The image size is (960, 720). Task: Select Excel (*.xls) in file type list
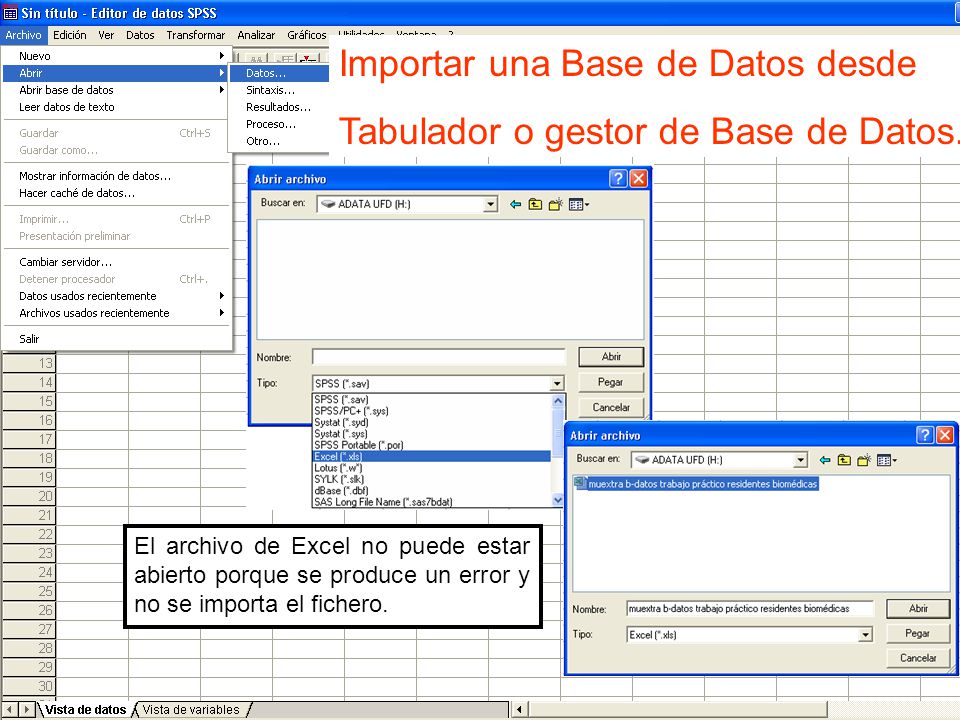click(x=432, y=457)
